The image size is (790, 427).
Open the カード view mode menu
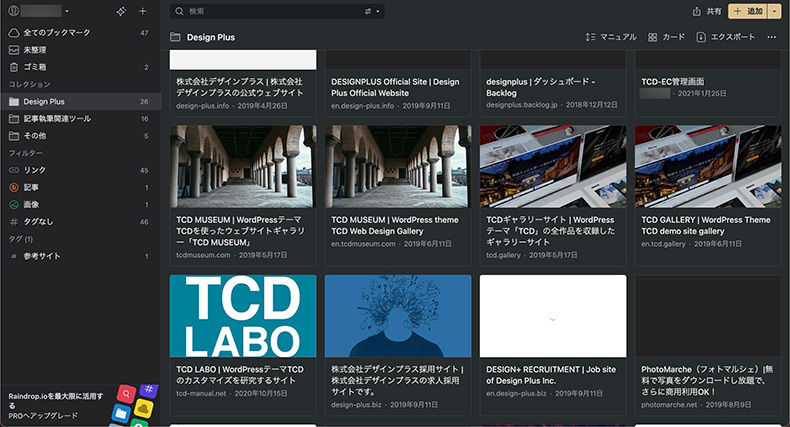[x=666, y=37]
